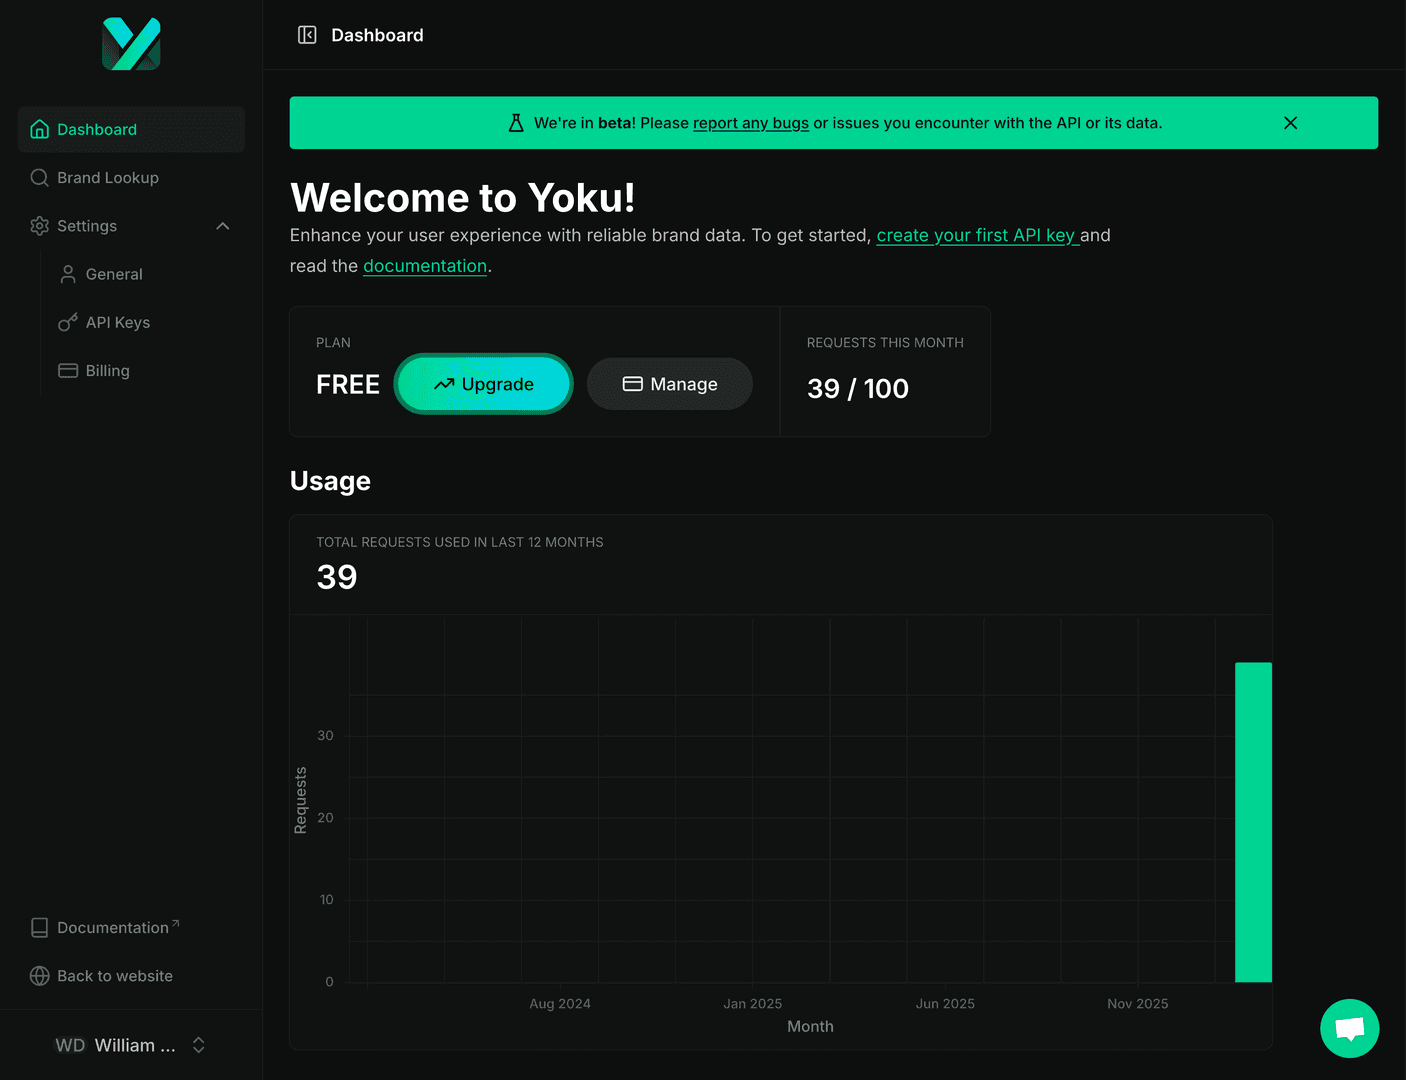Open the report any bugs link

tap(750, 123)
